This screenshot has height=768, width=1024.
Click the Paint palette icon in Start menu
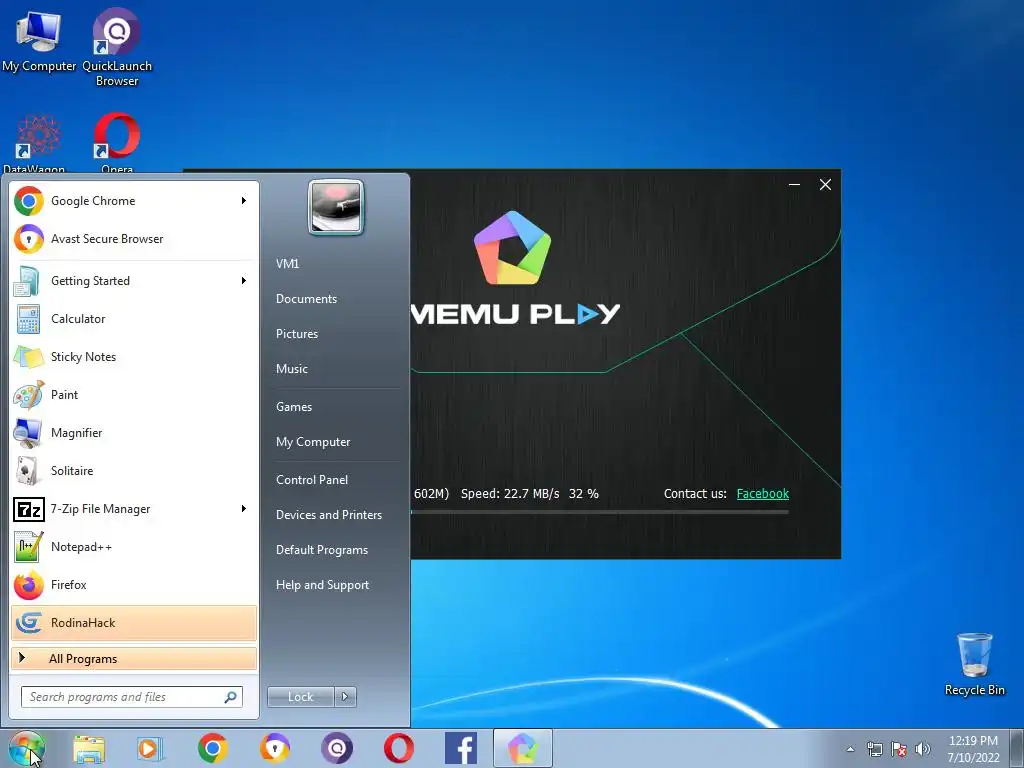pos(29,394)
